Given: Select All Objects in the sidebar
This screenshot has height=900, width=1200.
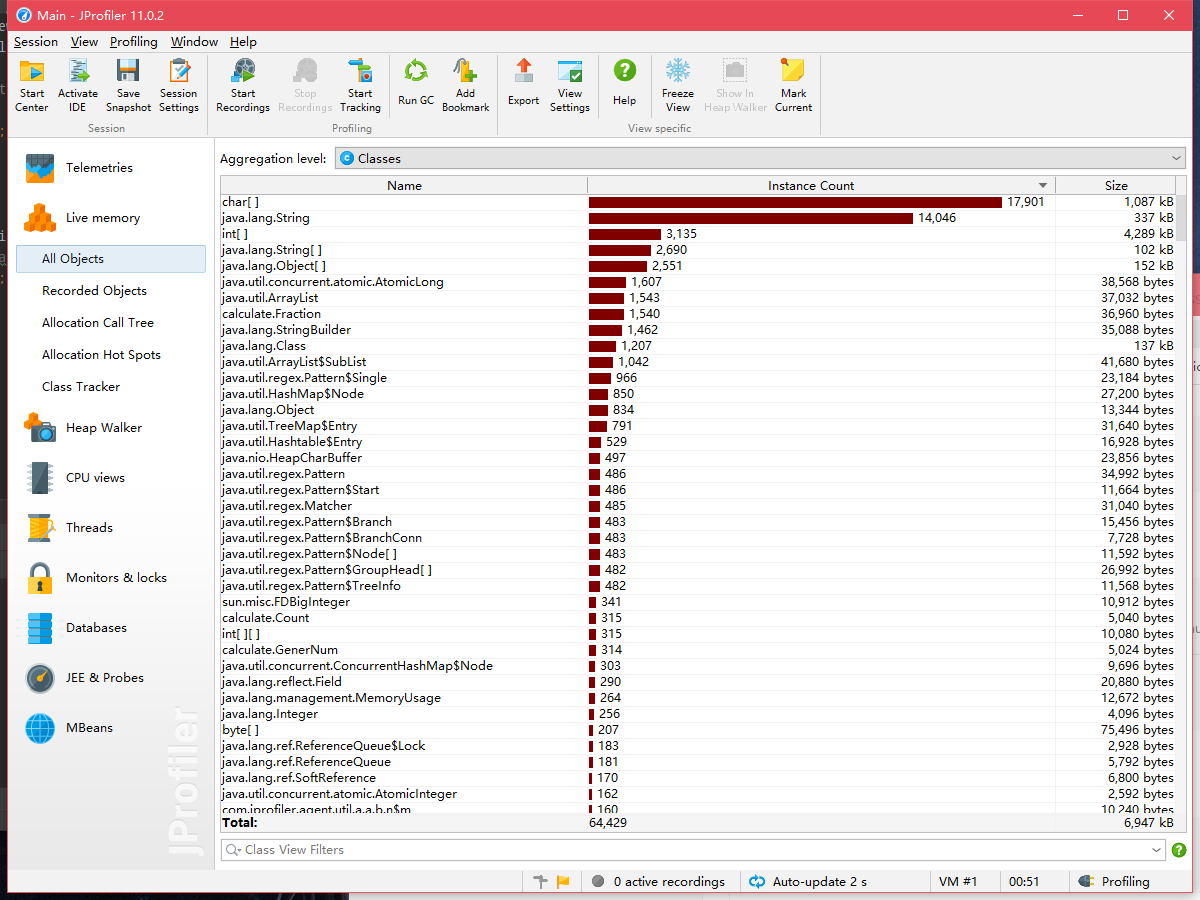Looking at the screenshot, I should 111,259.
